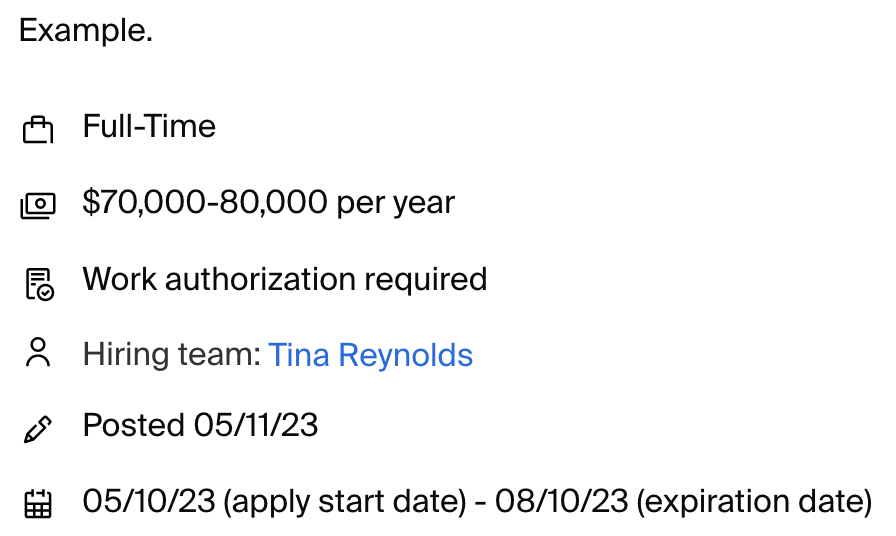Open Tina Reynolds' profile link
Image resolution: width=896 pixels, height=536 pixels.
[x=370, y=355]
